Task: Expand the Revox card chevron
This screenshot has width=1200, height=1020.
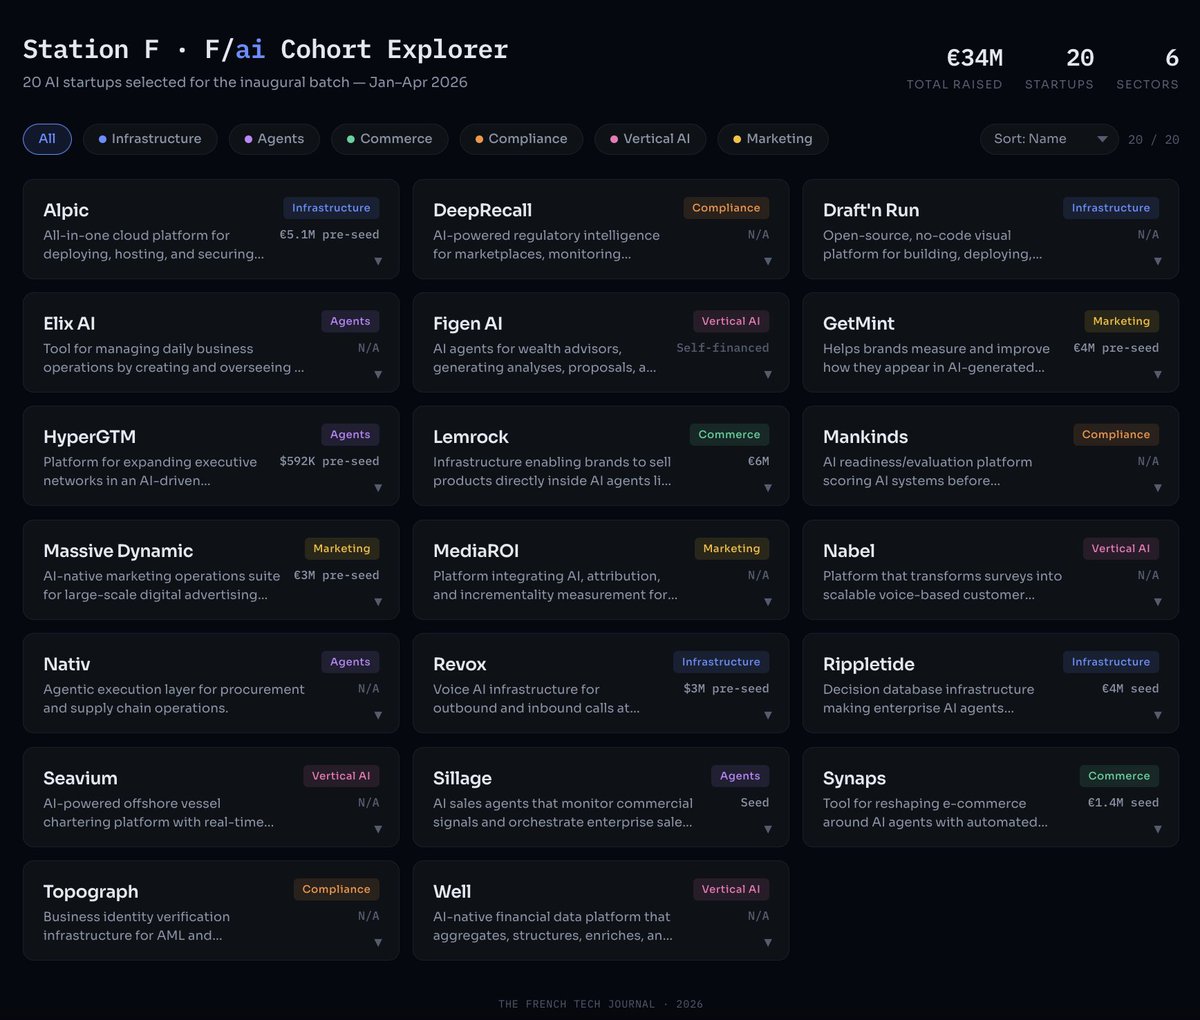Action: pos(768,715)
